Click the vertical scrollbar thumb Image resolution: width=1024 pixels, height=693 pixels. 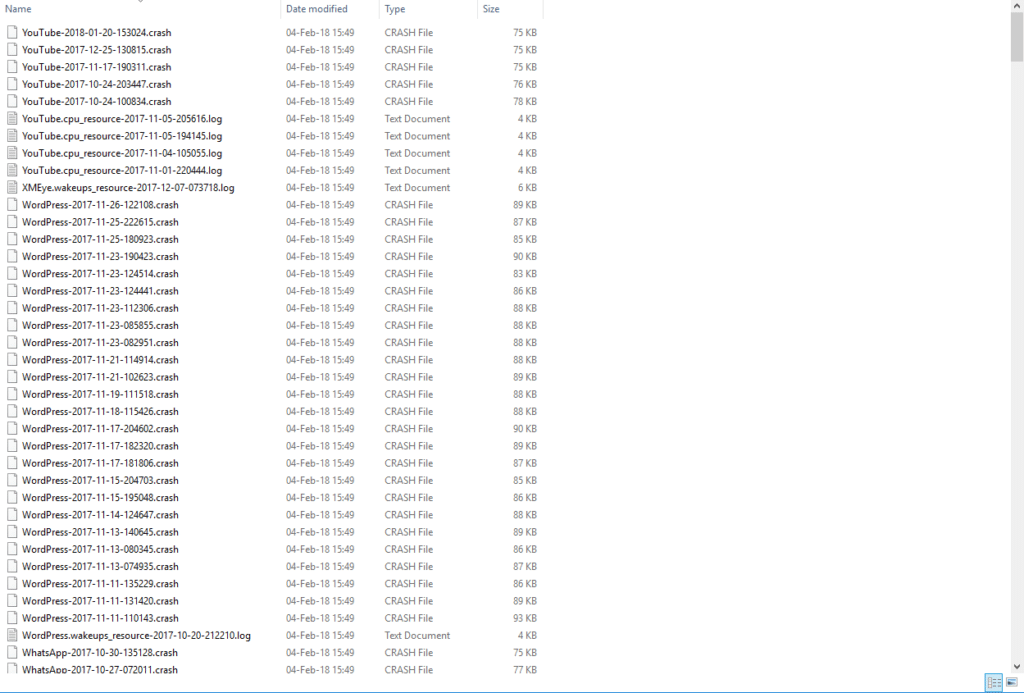(1017, 37)
